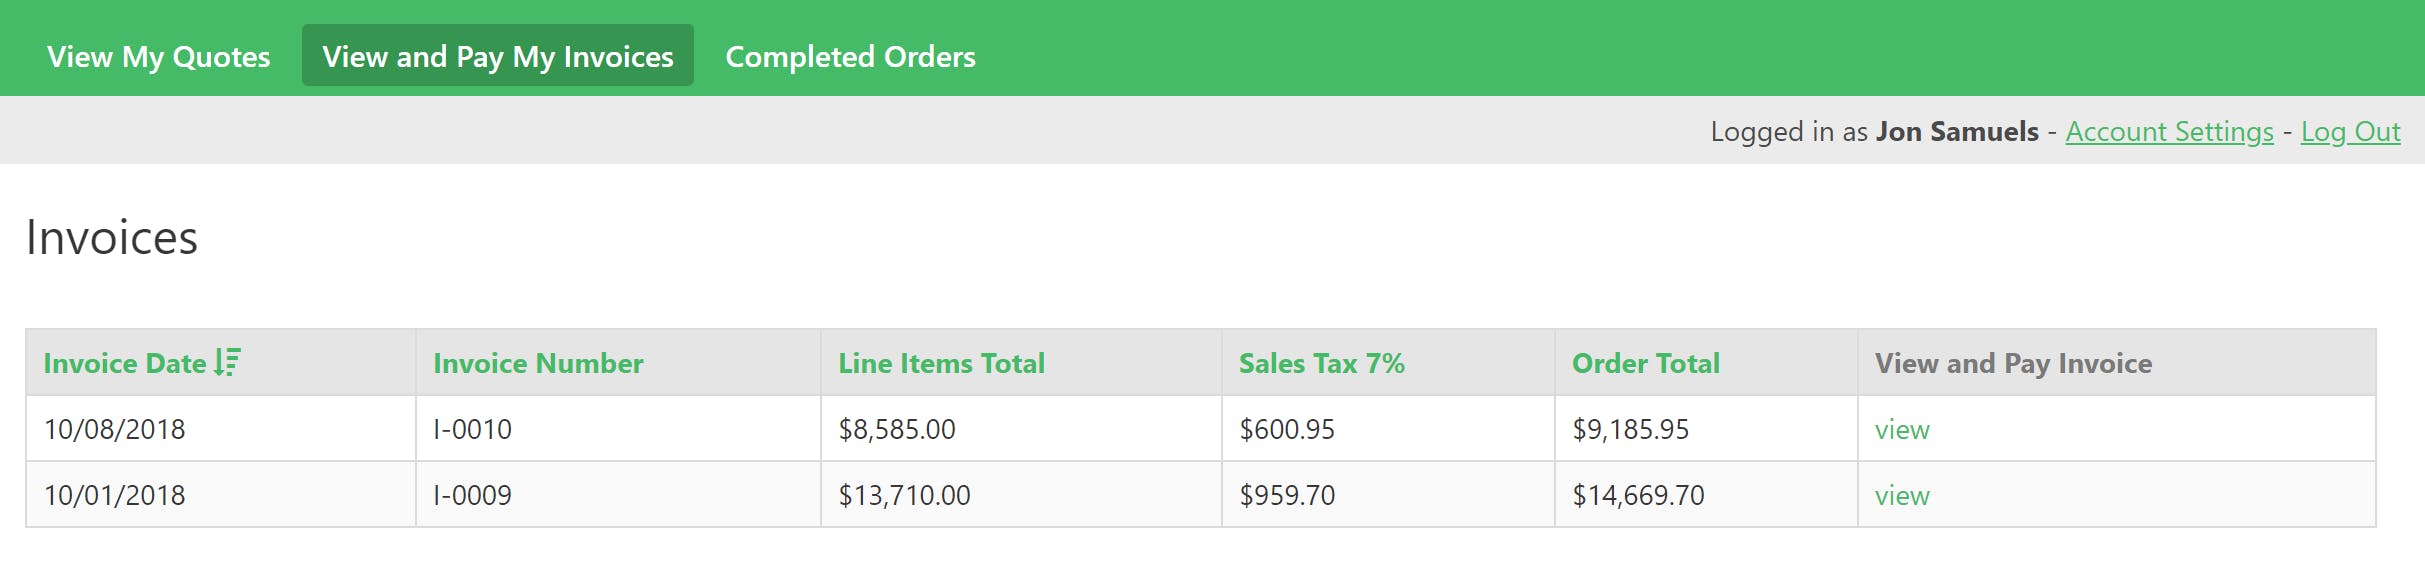View invoice I-0009
Screen dimensions: 2425x587
tap(1902, 496)
